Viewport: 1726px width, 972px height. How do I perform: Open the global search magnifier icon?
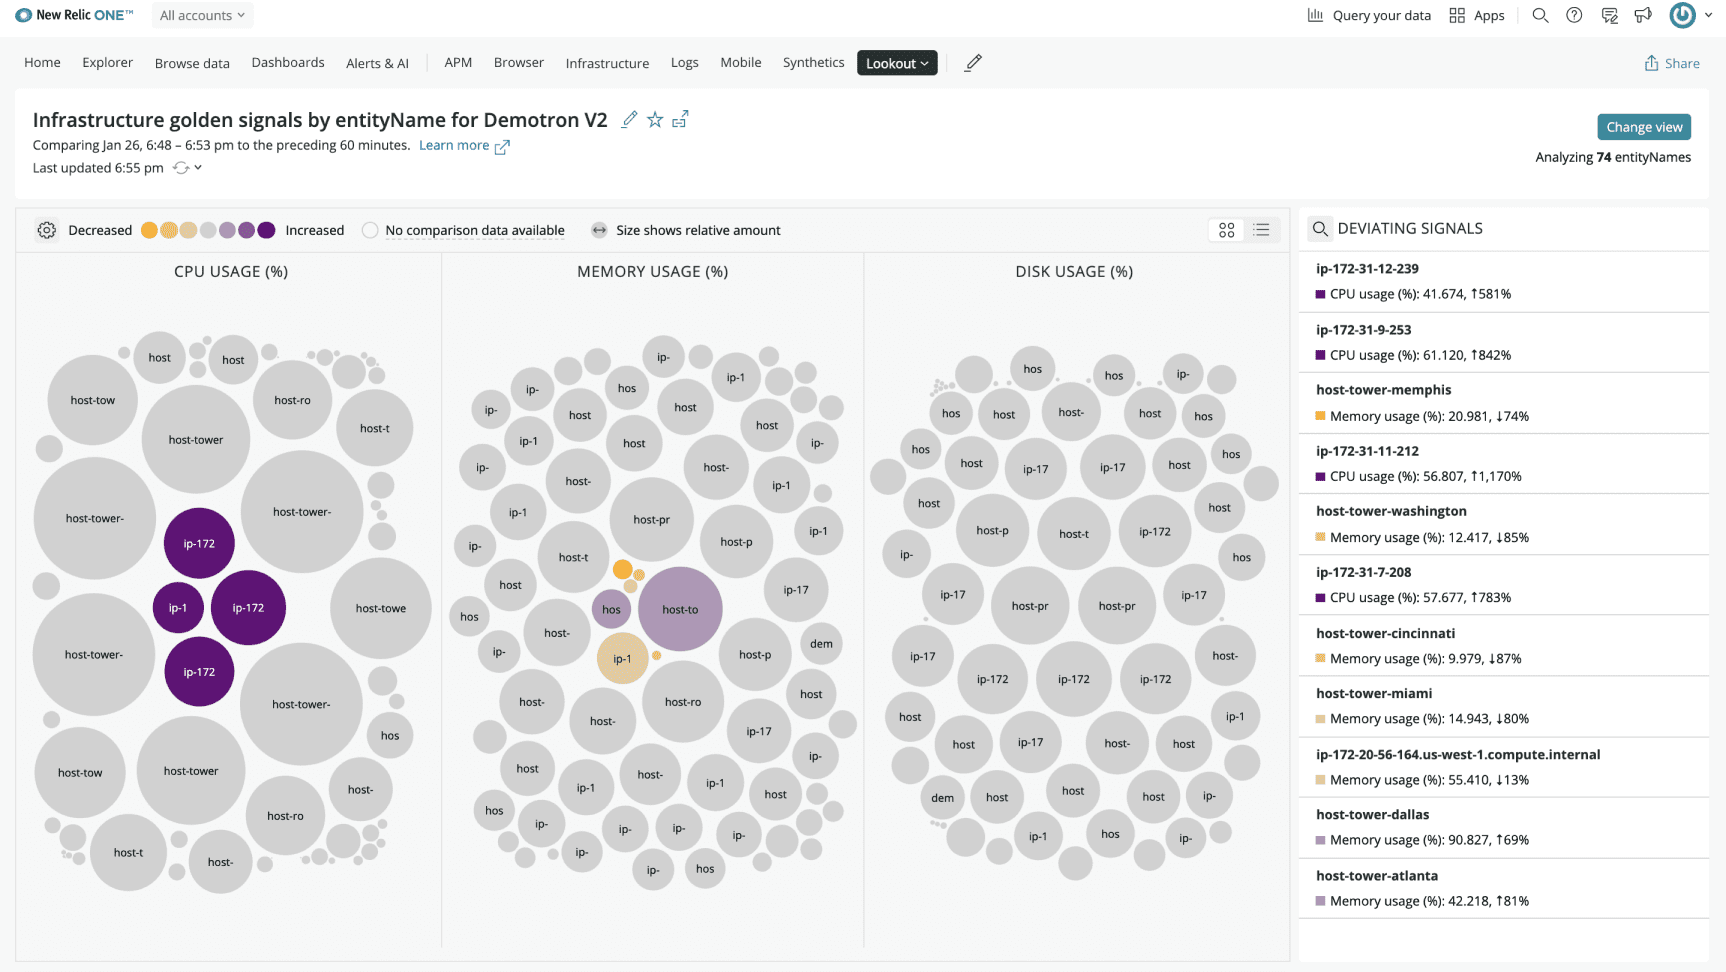coord(1540,15)
